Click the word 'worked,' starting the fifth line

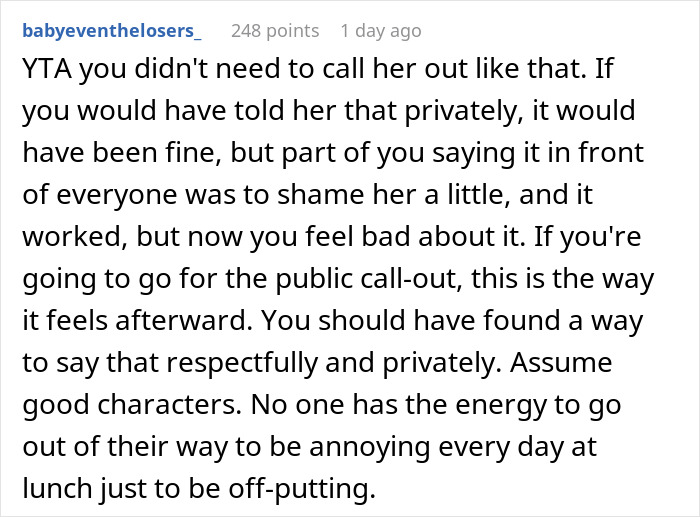(72, 237)
